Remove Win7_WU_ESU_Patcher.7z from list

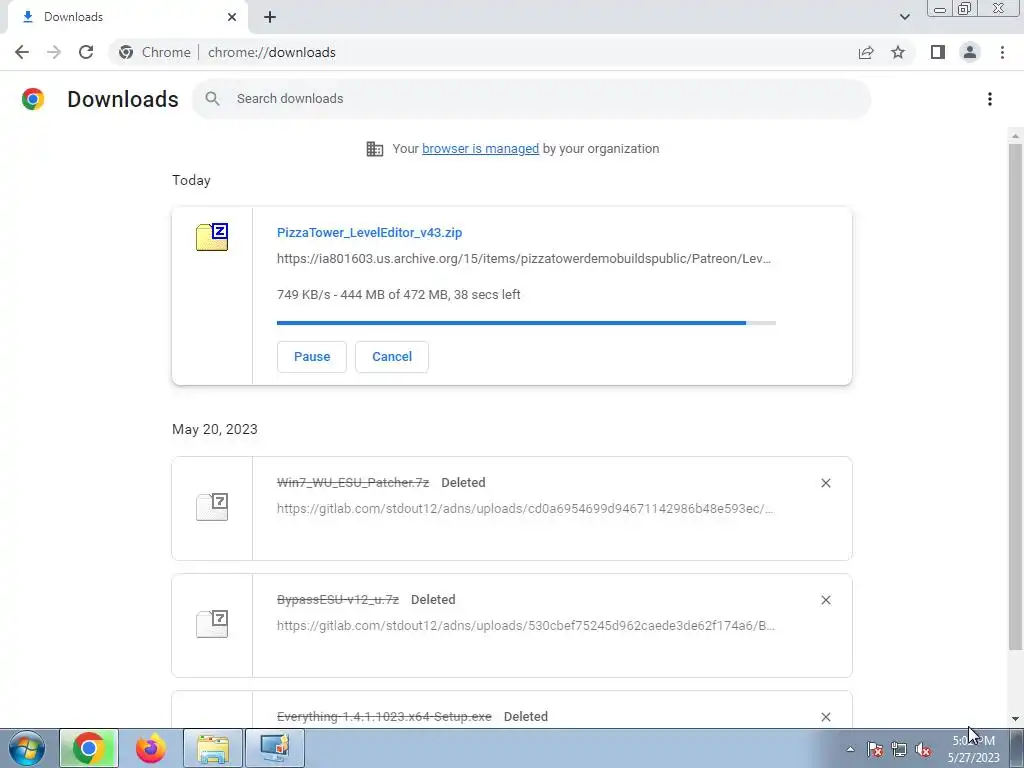coord(825,483)
